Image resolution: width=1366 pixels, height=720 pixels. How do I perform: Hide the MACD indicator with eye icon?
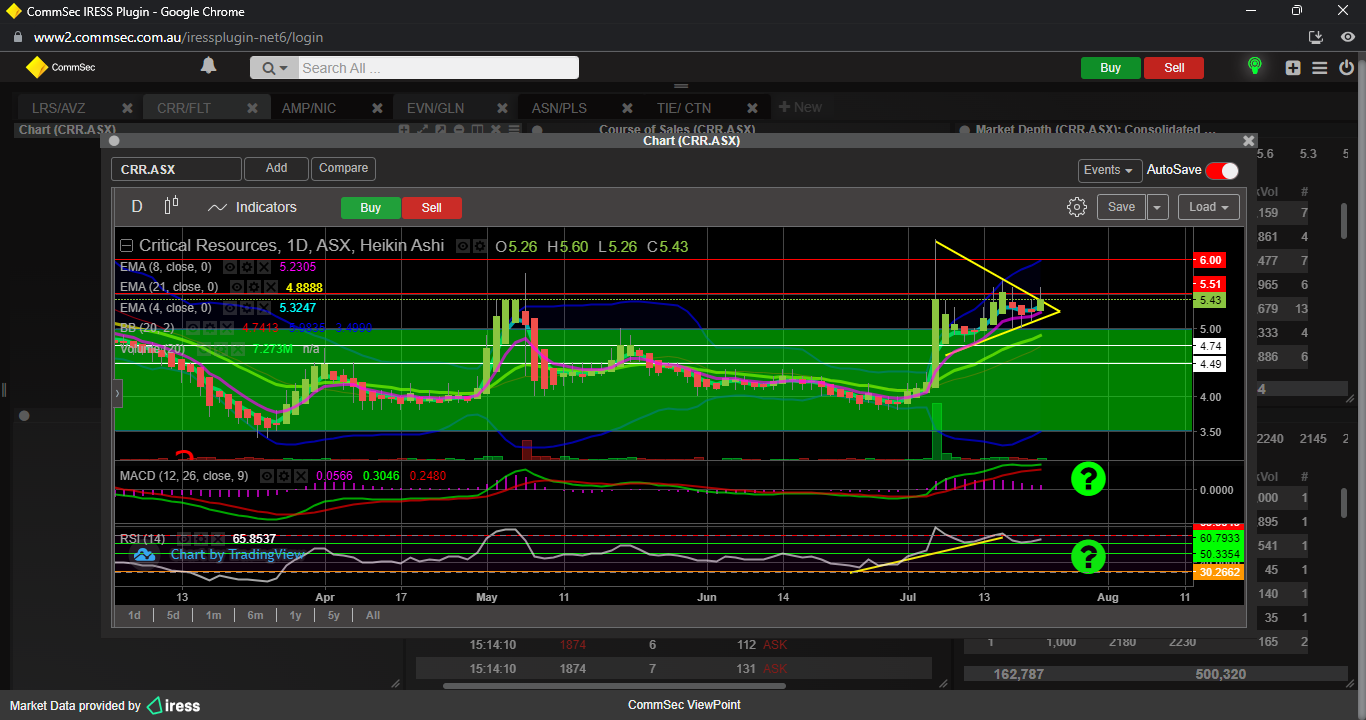click(x=267, y=475)
